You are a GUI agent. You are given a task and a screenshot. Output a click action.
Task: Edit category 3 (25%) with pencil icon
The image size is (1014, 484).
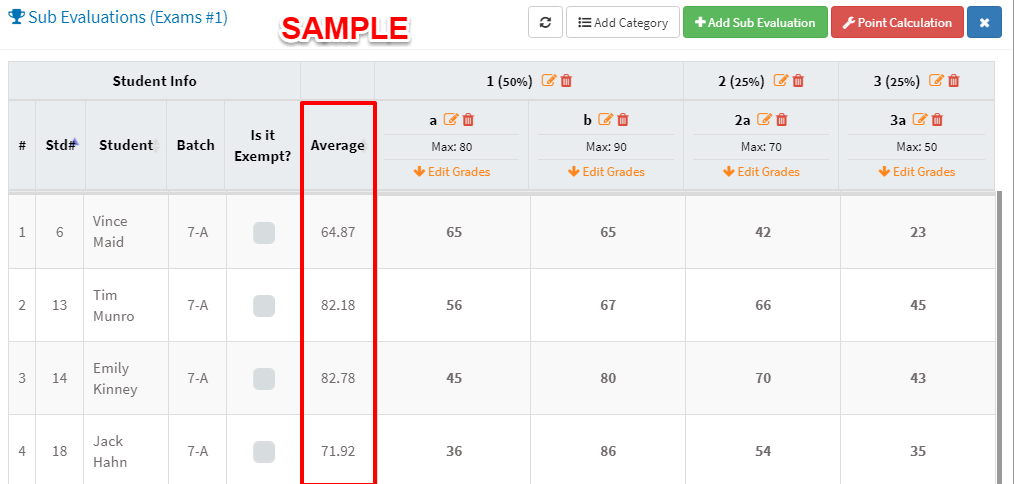pyautogui.click(x=936, y=81)
